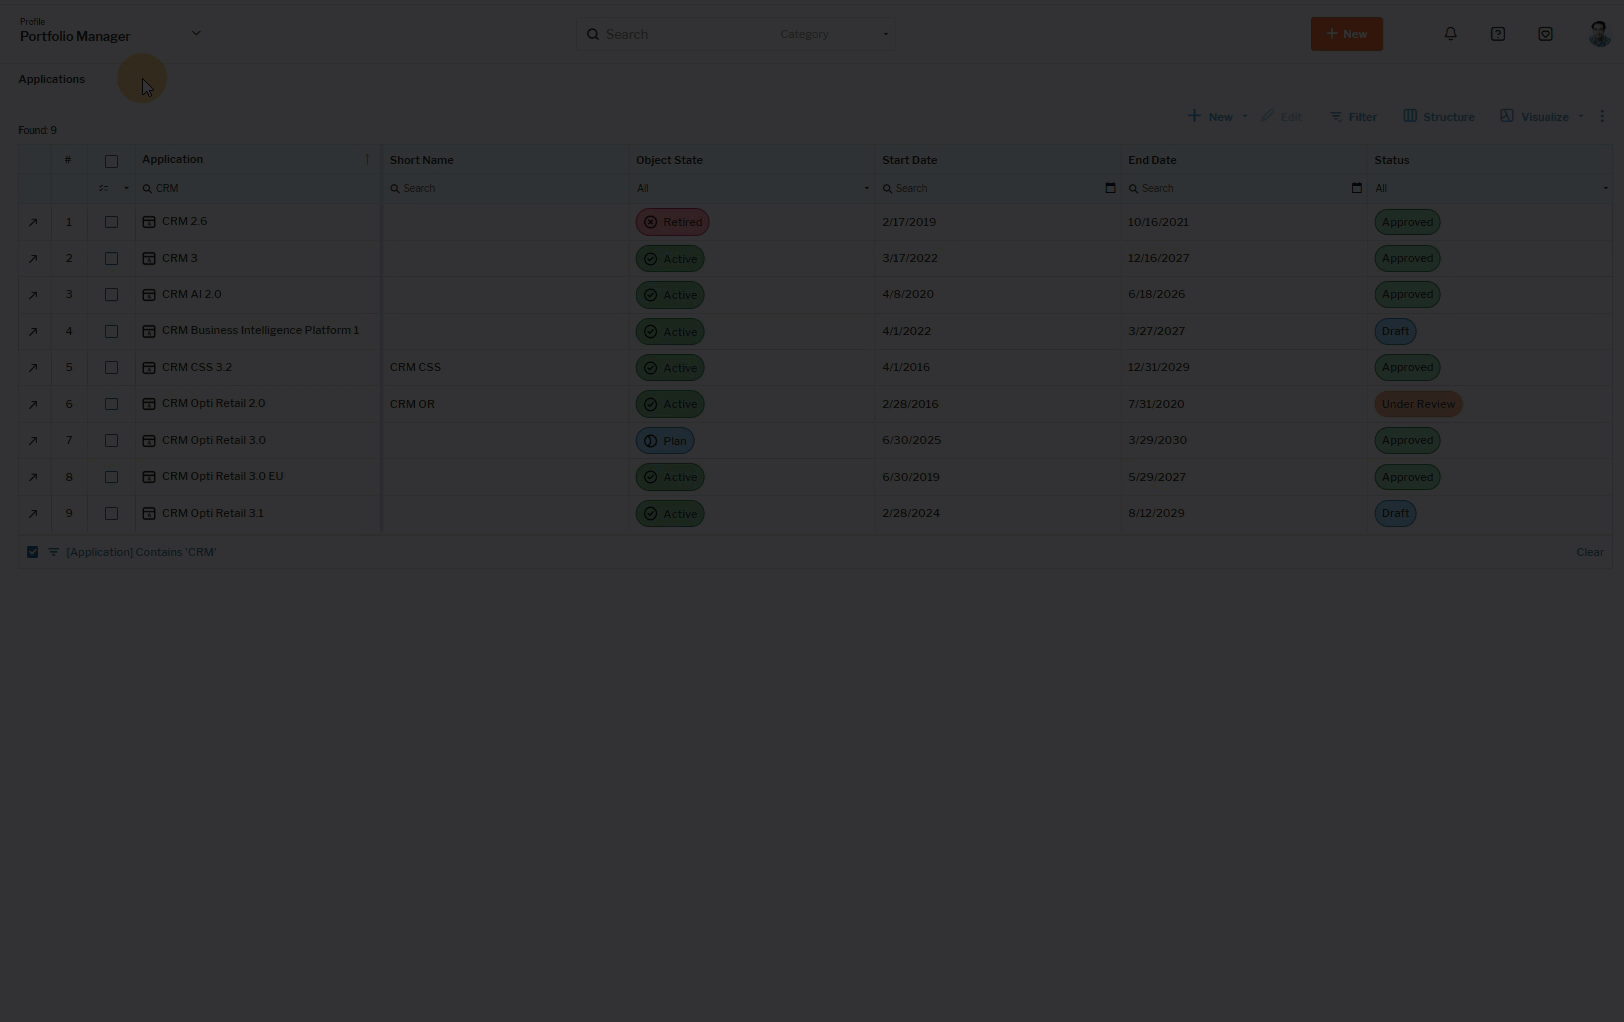Toggle the select-all checkbox in header
The height and width of the screenshot is (1022, 1624).
point(111,161)
